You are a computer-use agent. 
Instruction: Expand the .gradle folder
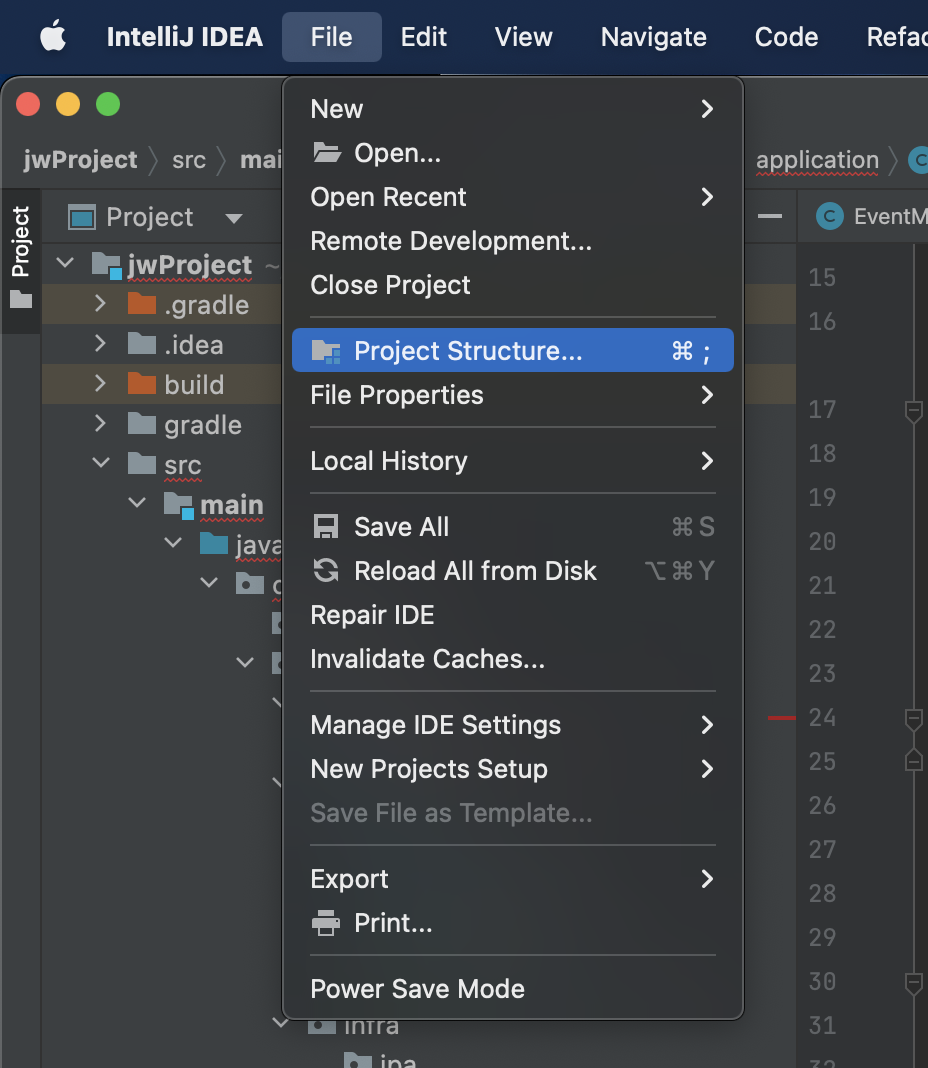point(100,304)
